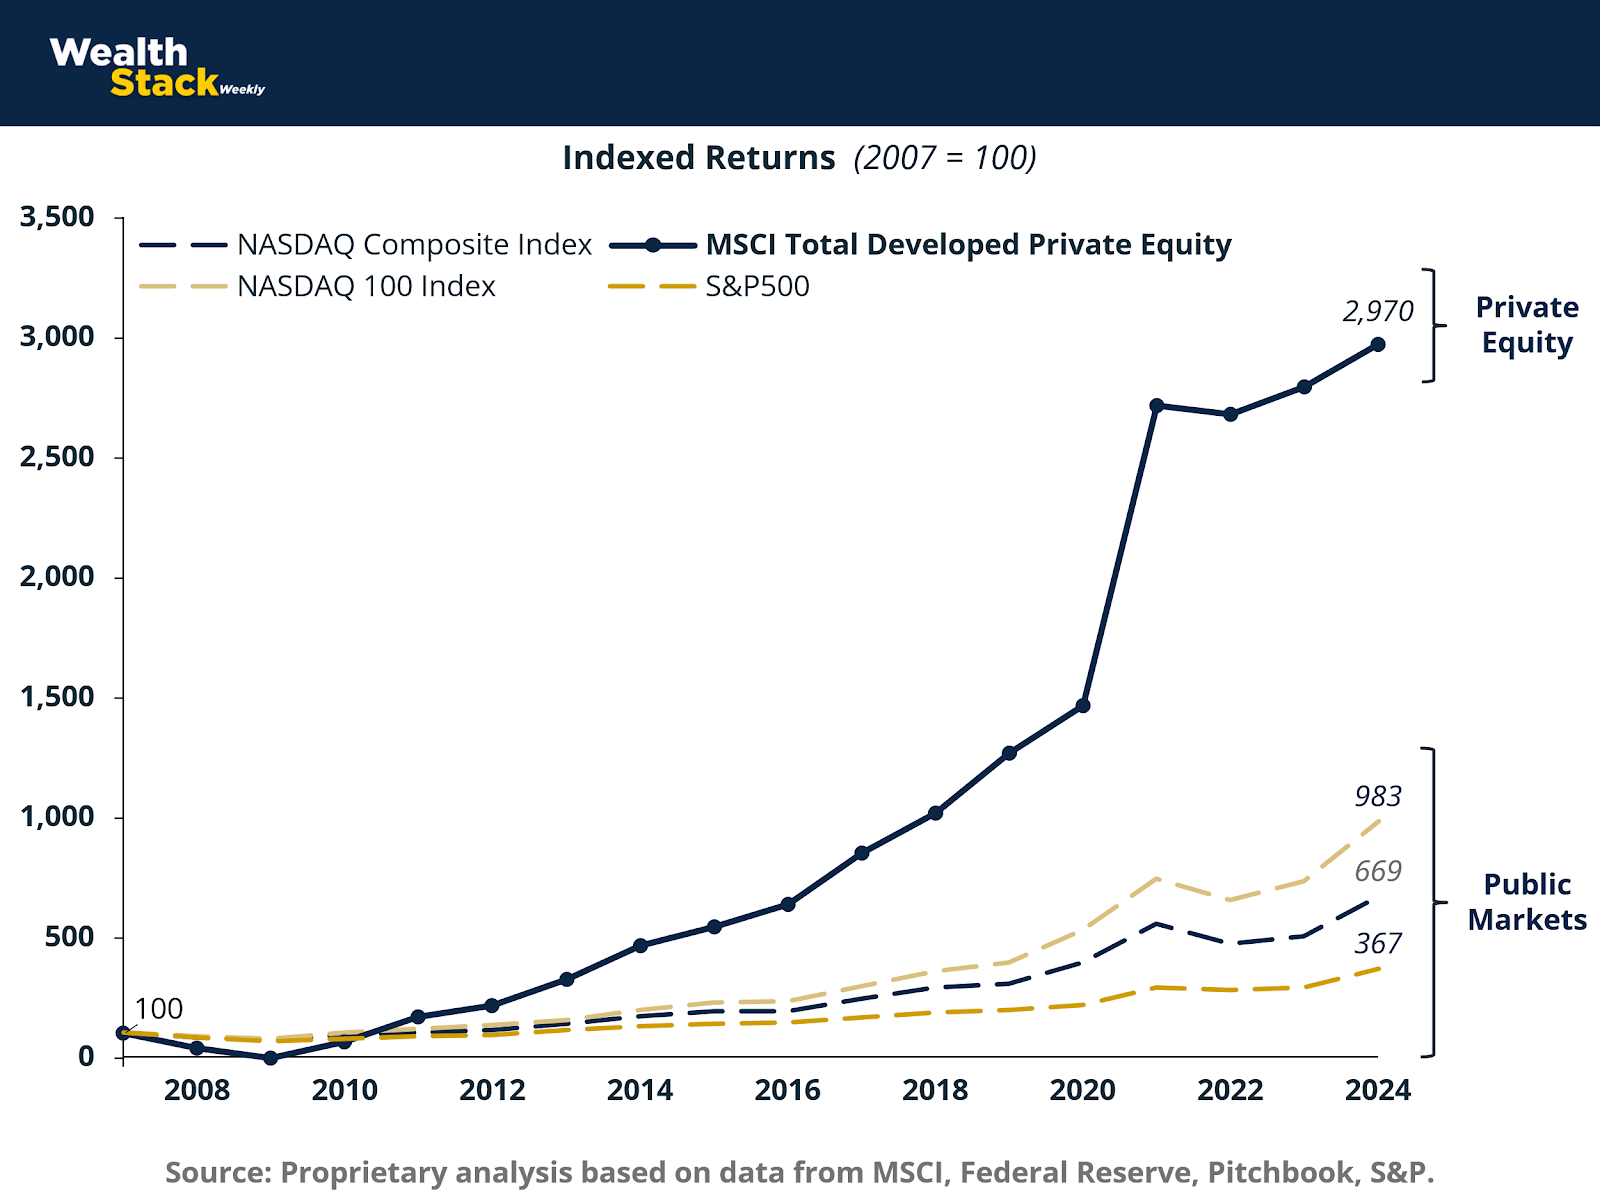Click the 2022 x-axis label
Screen dimensions: 1600x1200
pyautogui.click(x=1230, y=1090)
